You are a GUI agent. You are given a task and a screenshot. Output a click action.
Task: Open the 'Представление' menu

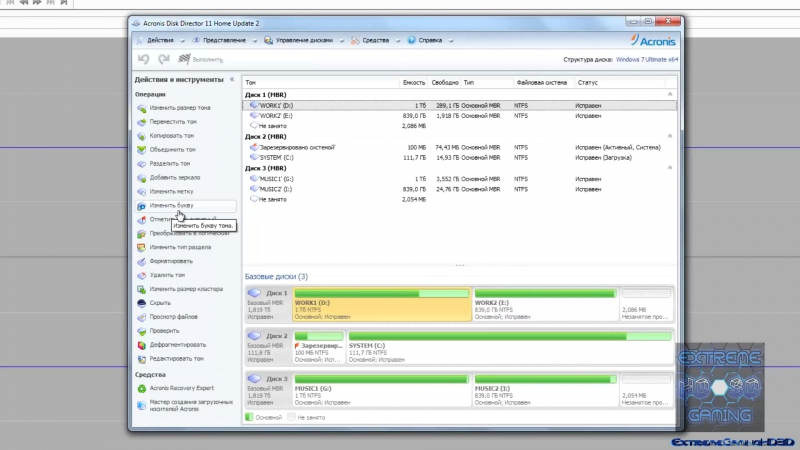click(224, 40)
